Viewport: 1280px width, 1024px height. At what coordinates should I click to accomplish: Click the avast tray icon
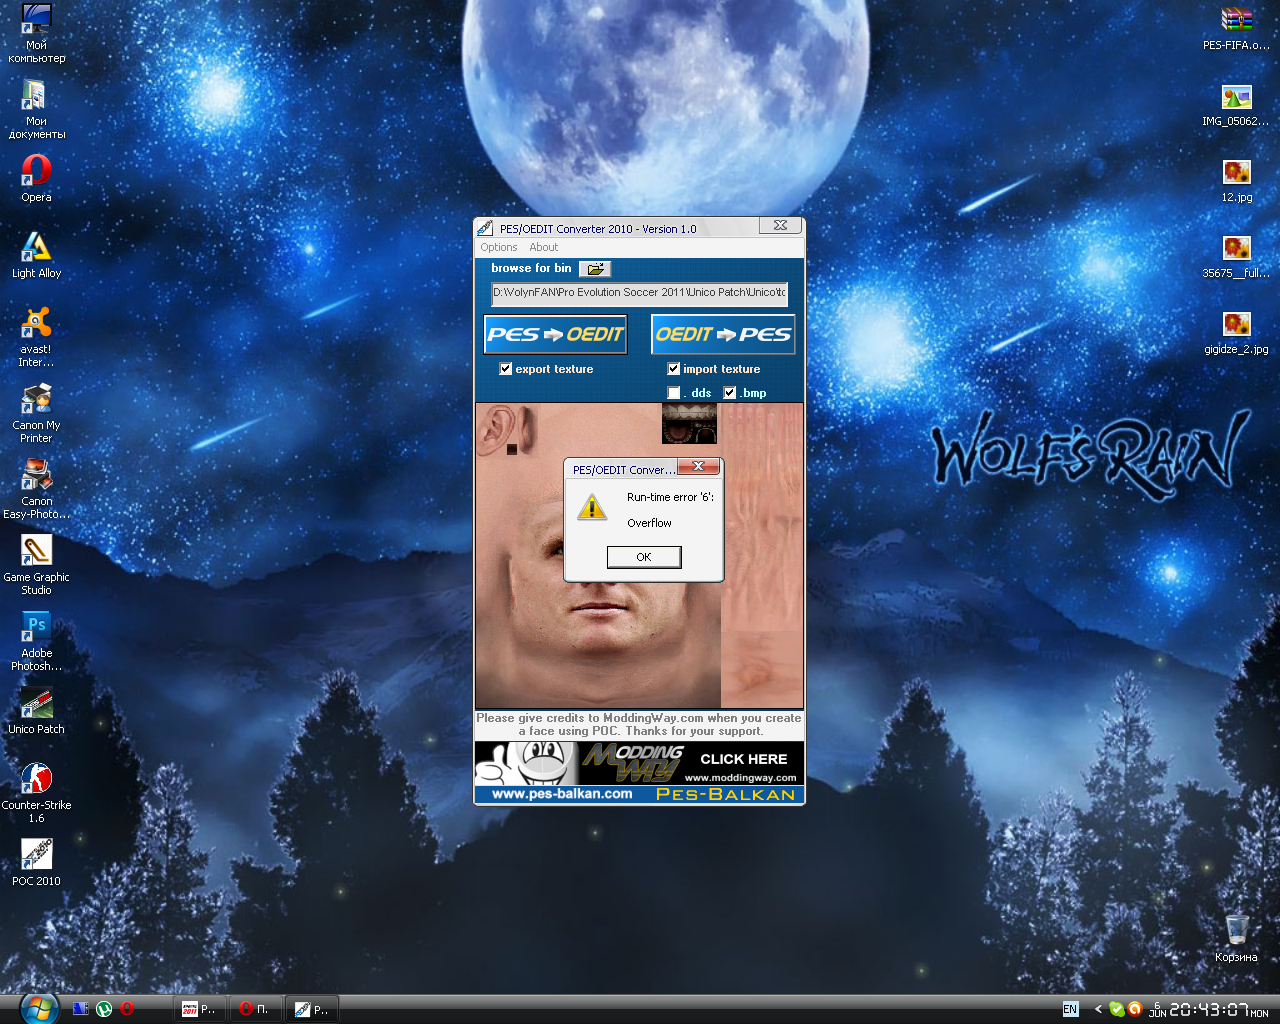tap(1135, 1009)
